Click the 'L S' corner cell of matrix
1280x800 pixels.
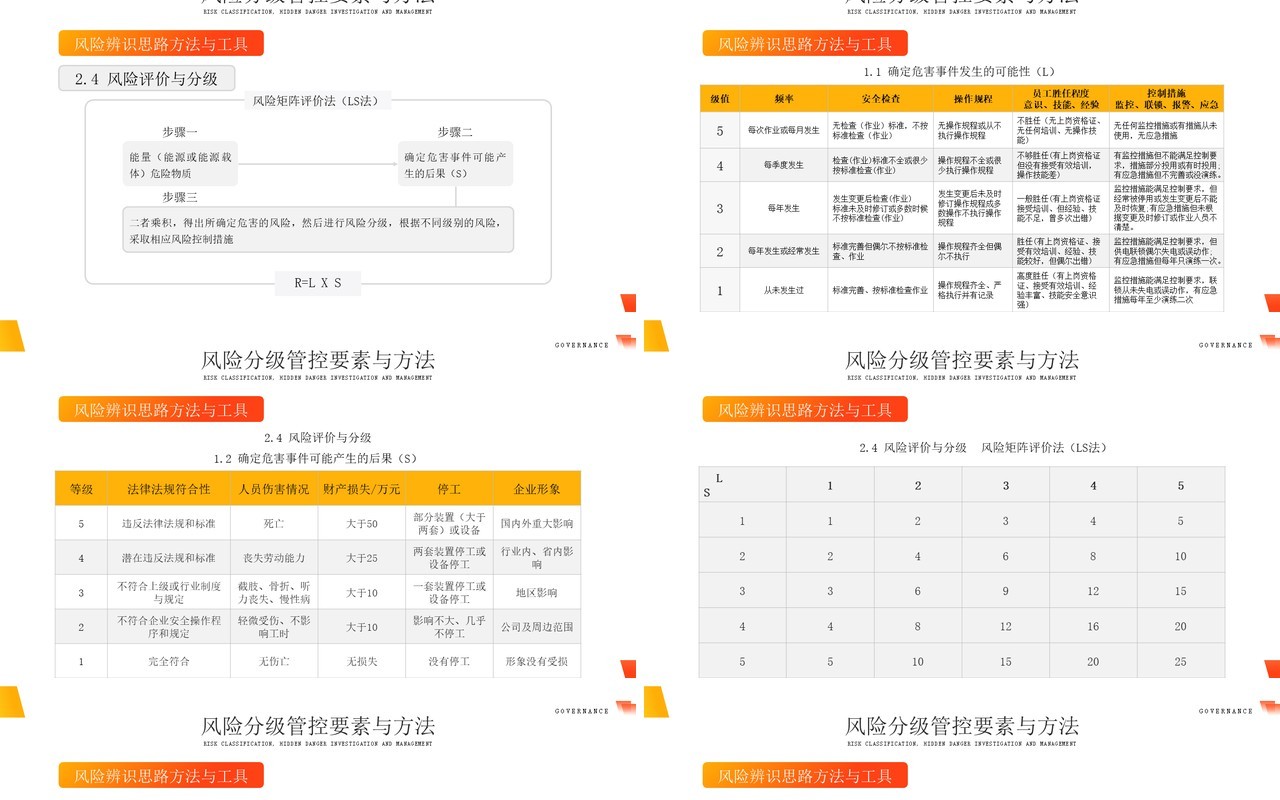[x=743, y=485]
